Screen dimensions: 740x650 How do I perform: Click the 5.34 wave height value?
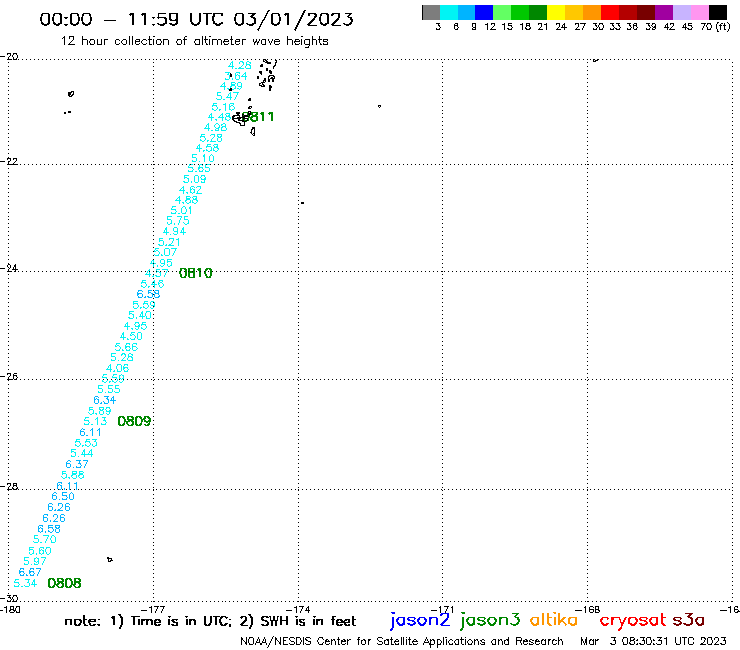25,583
